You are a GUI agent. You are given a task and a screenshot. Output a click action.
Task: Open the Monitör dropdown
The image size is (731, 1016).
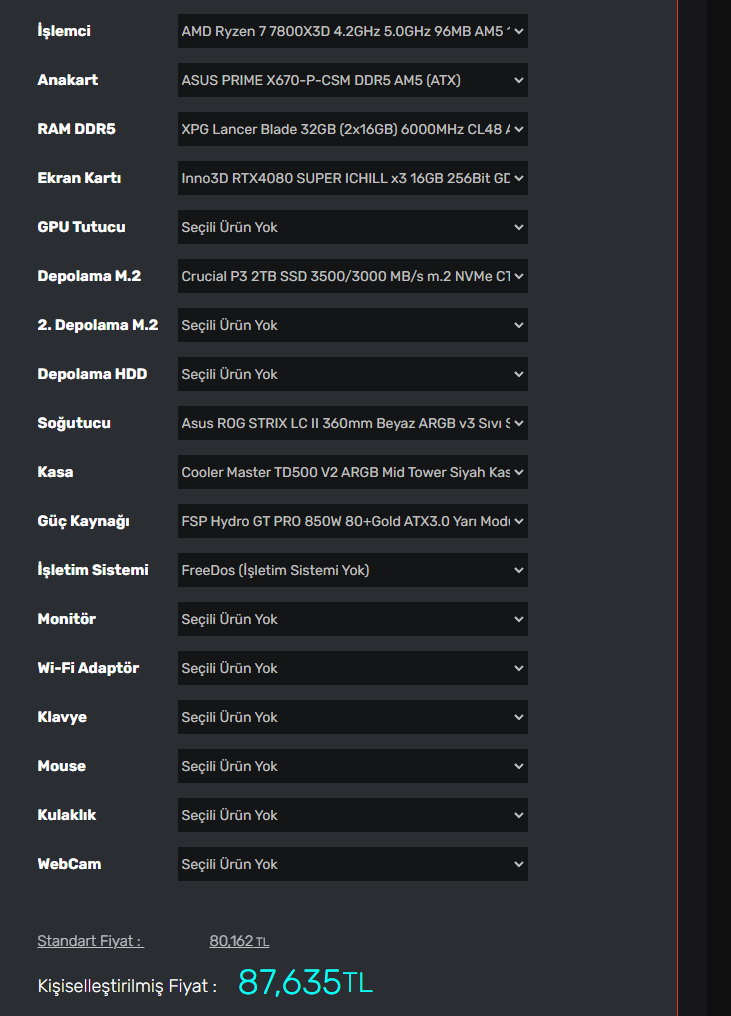click(352, 619)
